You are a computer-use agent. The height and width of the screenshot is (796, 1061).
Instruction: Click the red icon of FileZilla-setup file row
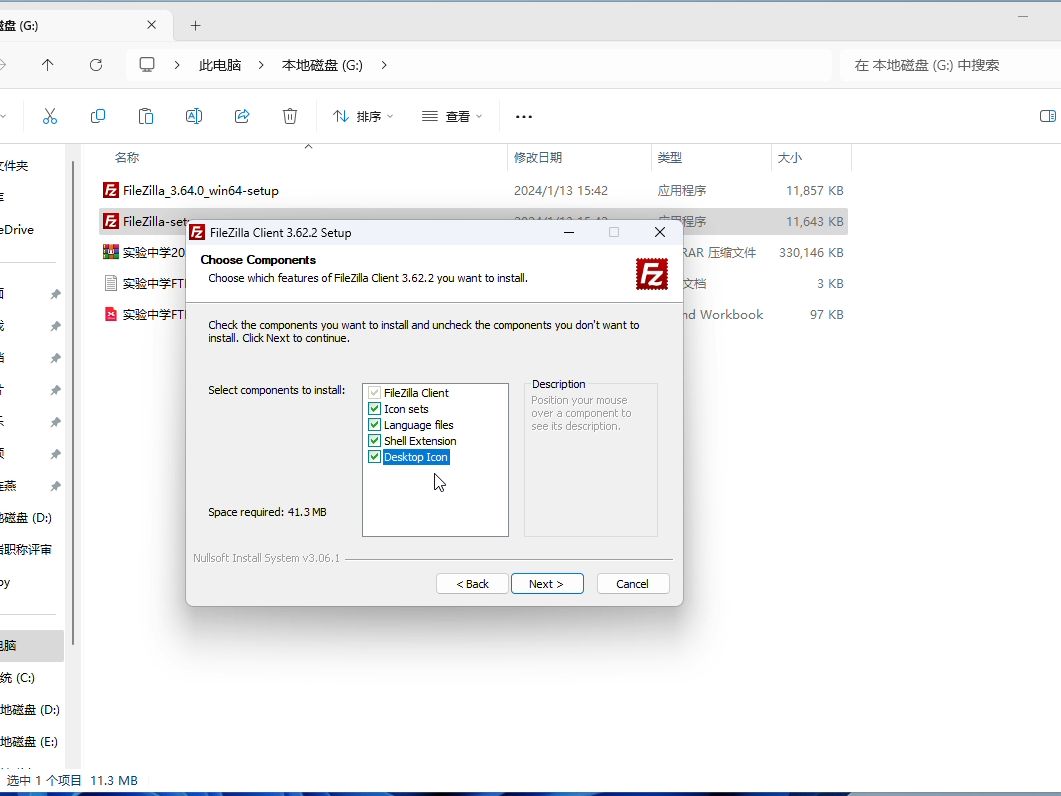tap(111, 221)
